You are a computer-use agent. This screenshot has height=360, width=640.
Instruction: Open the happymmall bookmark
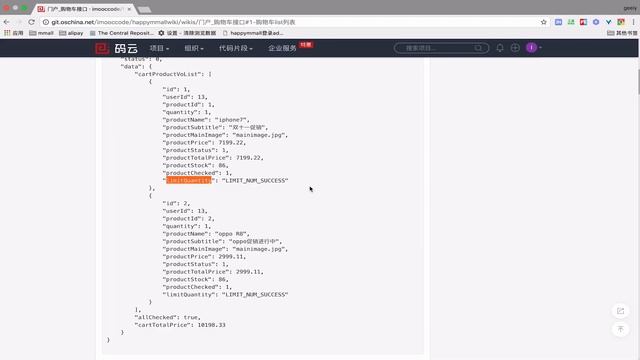253,33
